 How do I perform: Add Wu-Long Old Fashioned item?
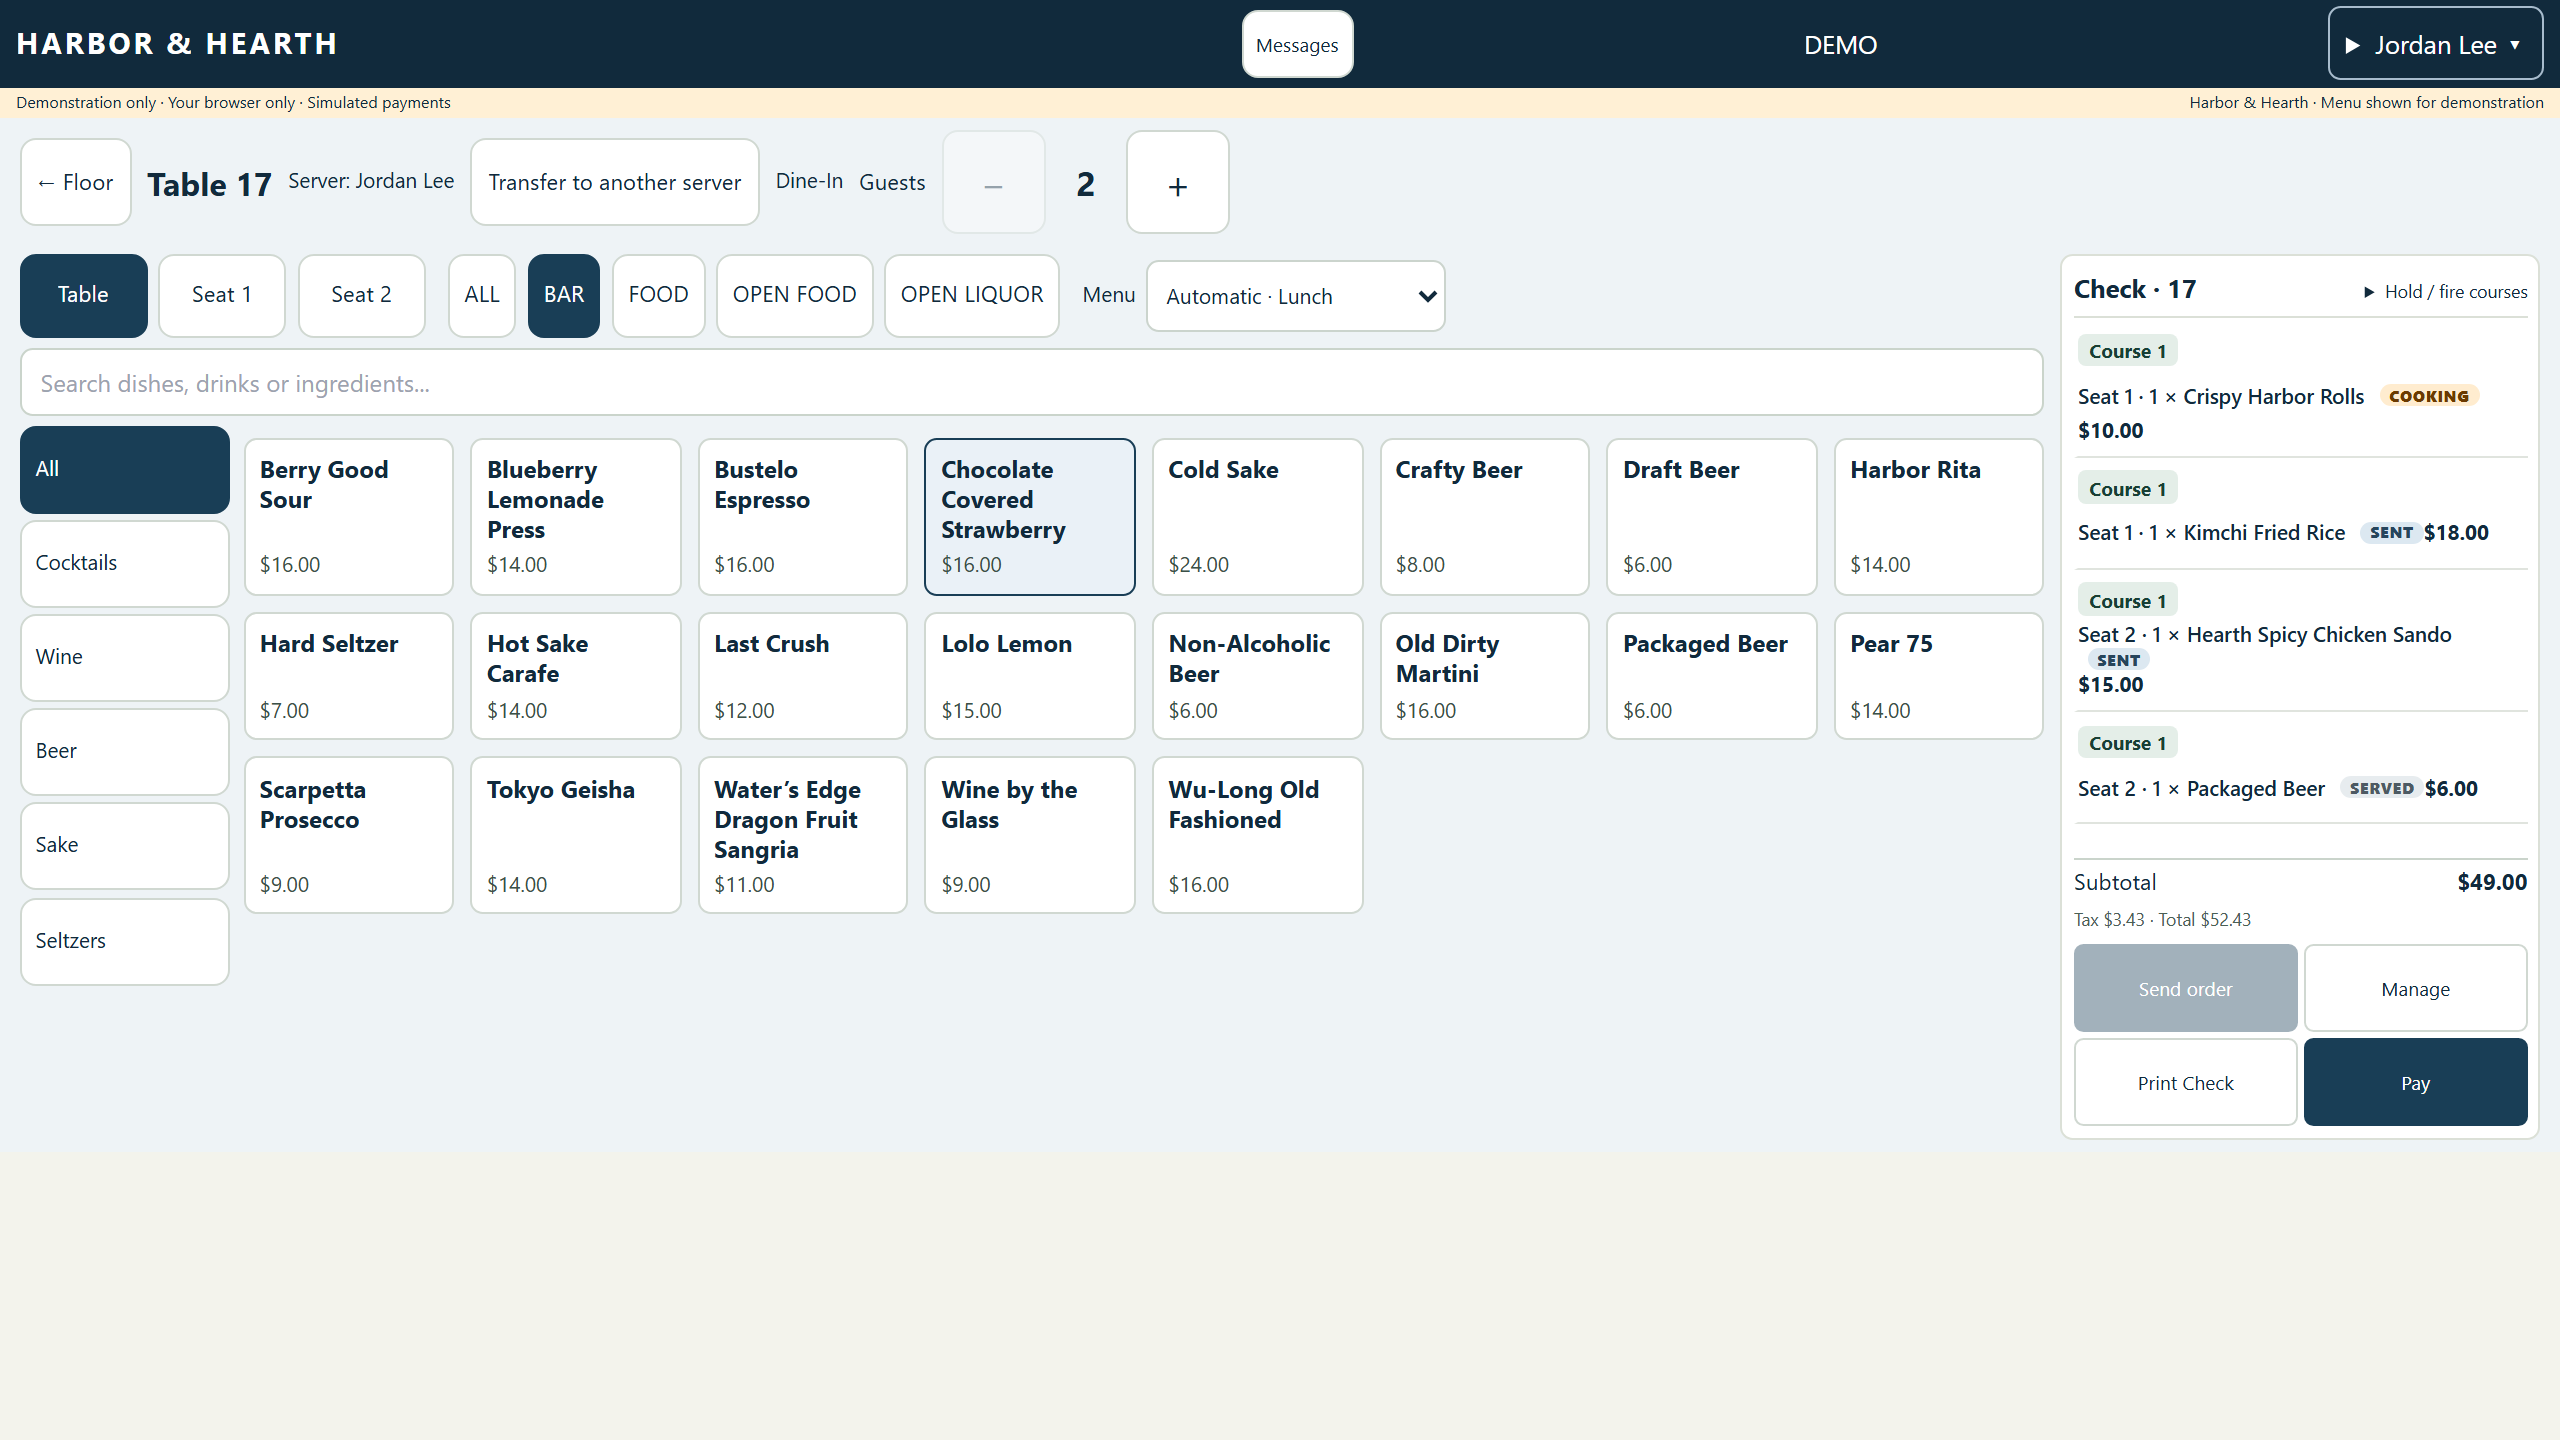(1258, 835)
